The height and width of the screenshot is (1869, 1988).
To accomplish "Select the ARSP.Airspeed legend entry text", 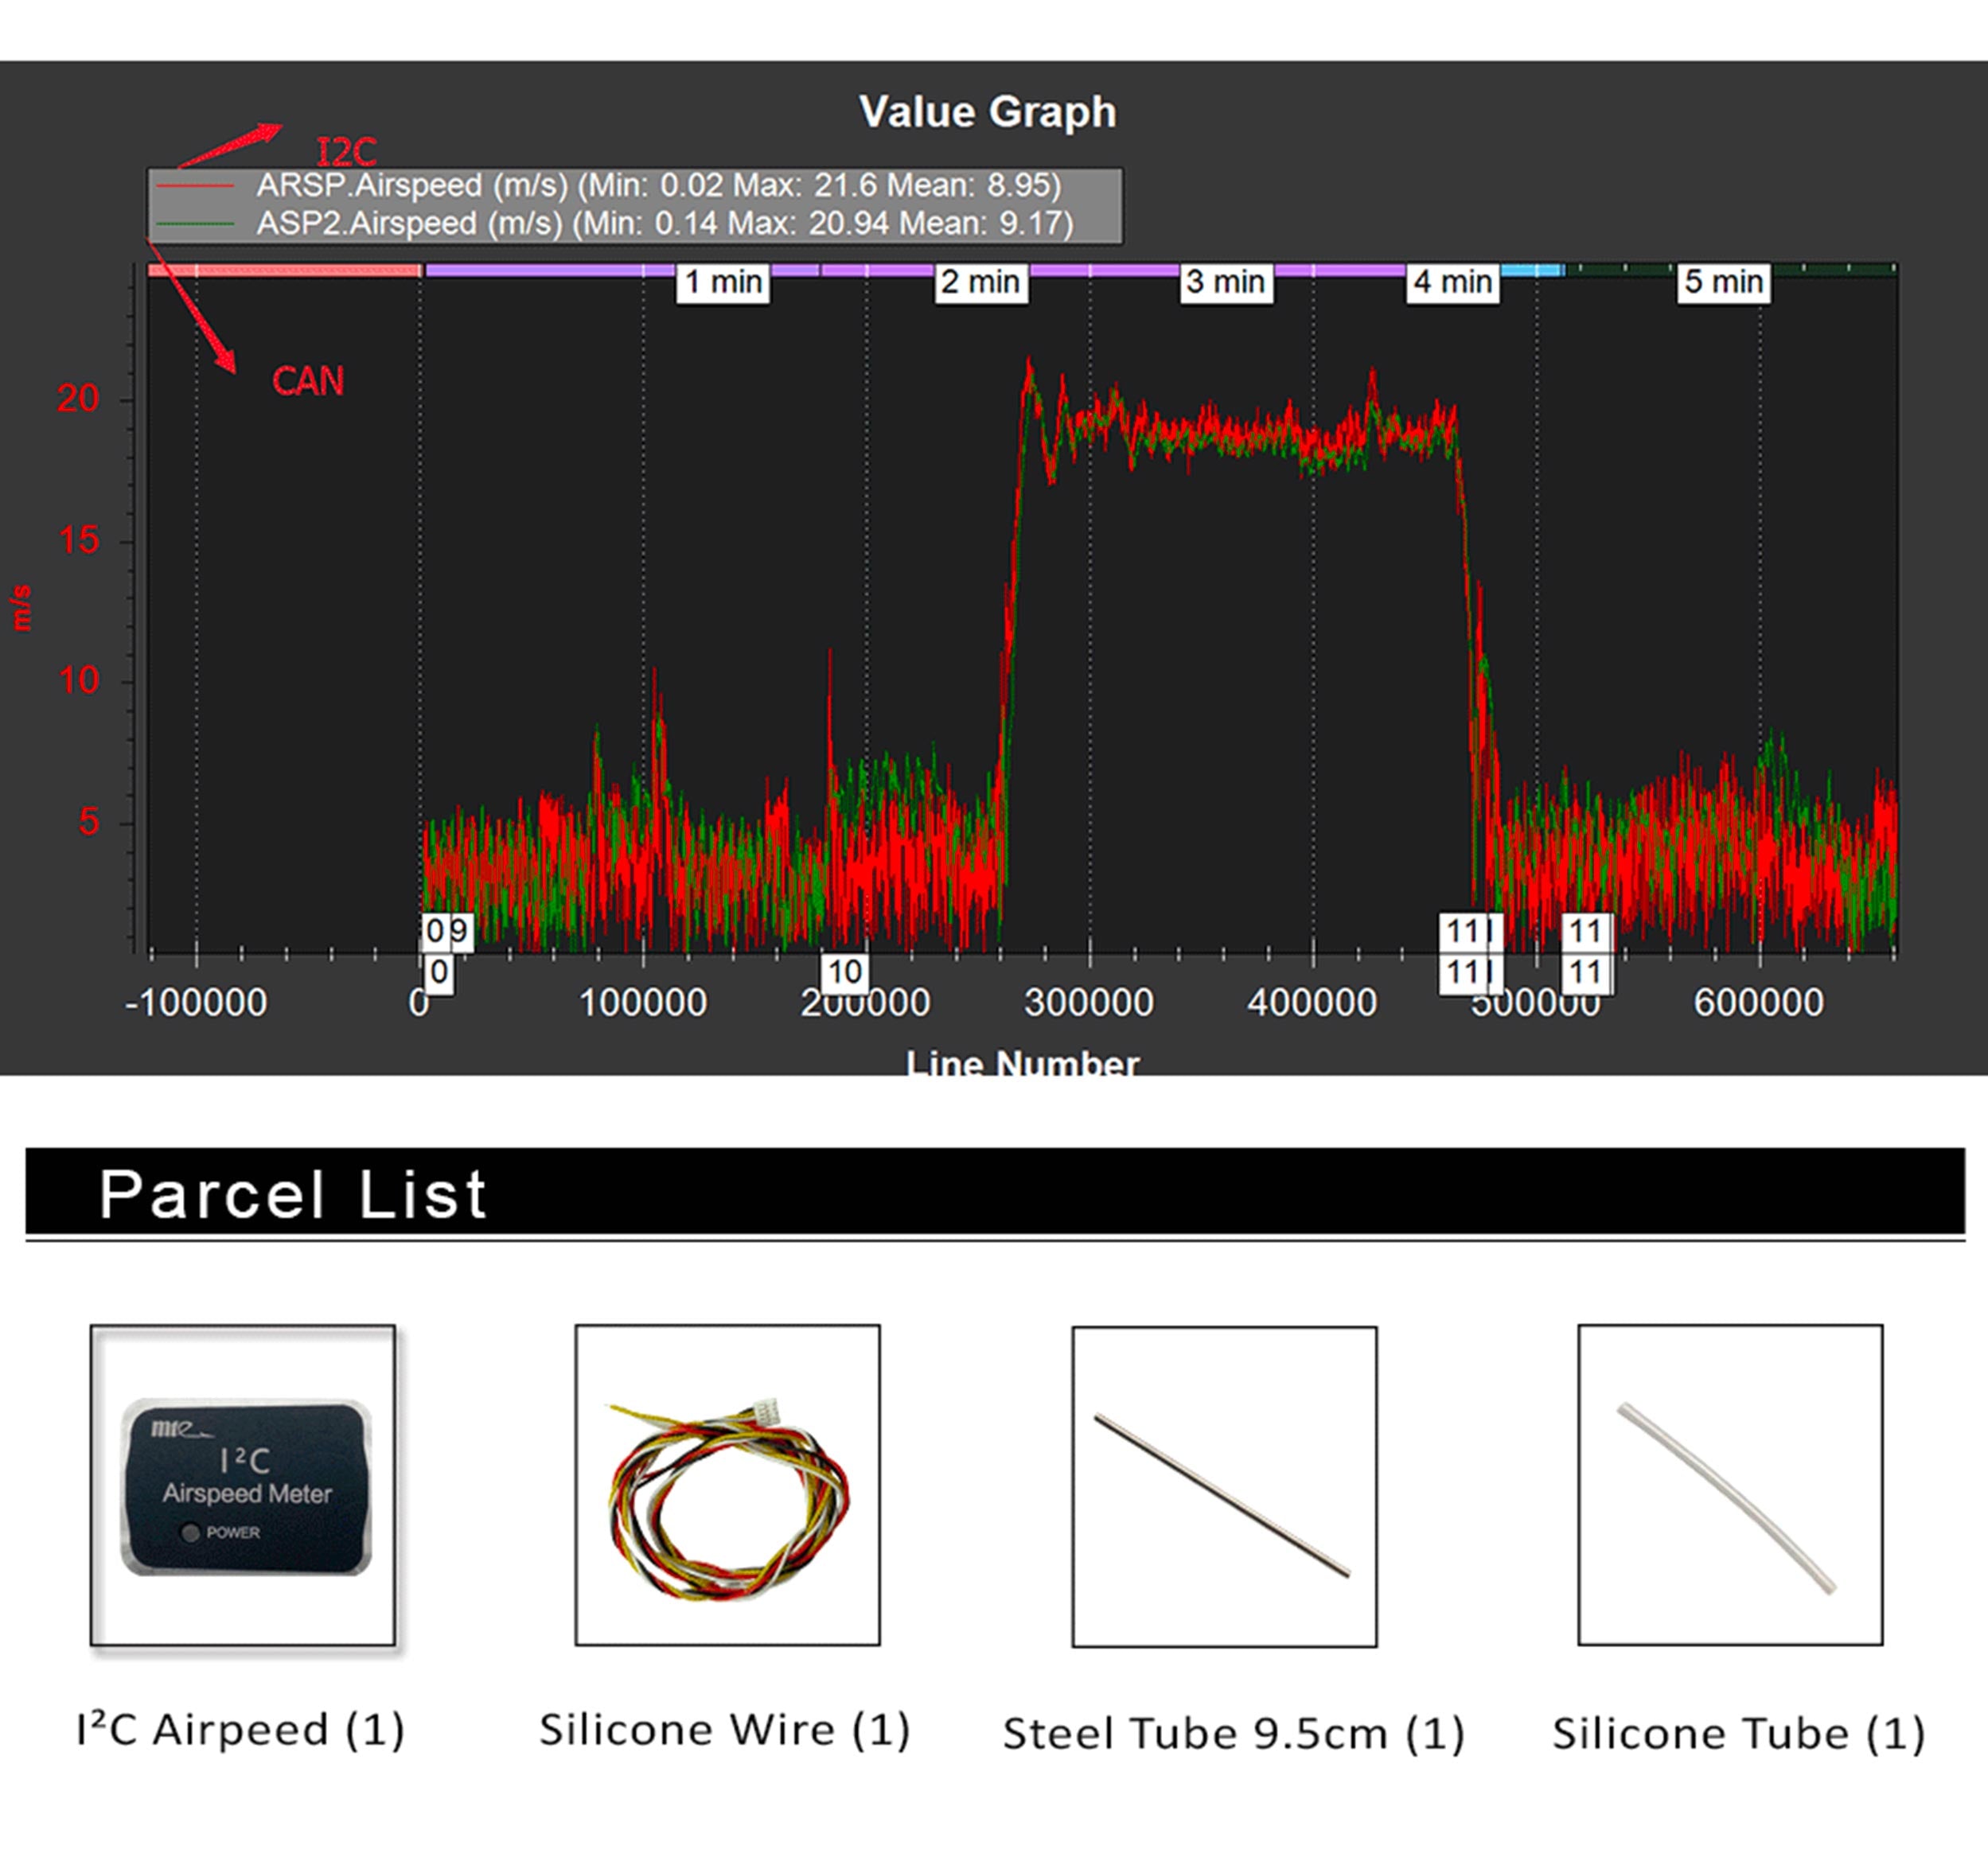I will pyautogui.click(x=658, y=186).
